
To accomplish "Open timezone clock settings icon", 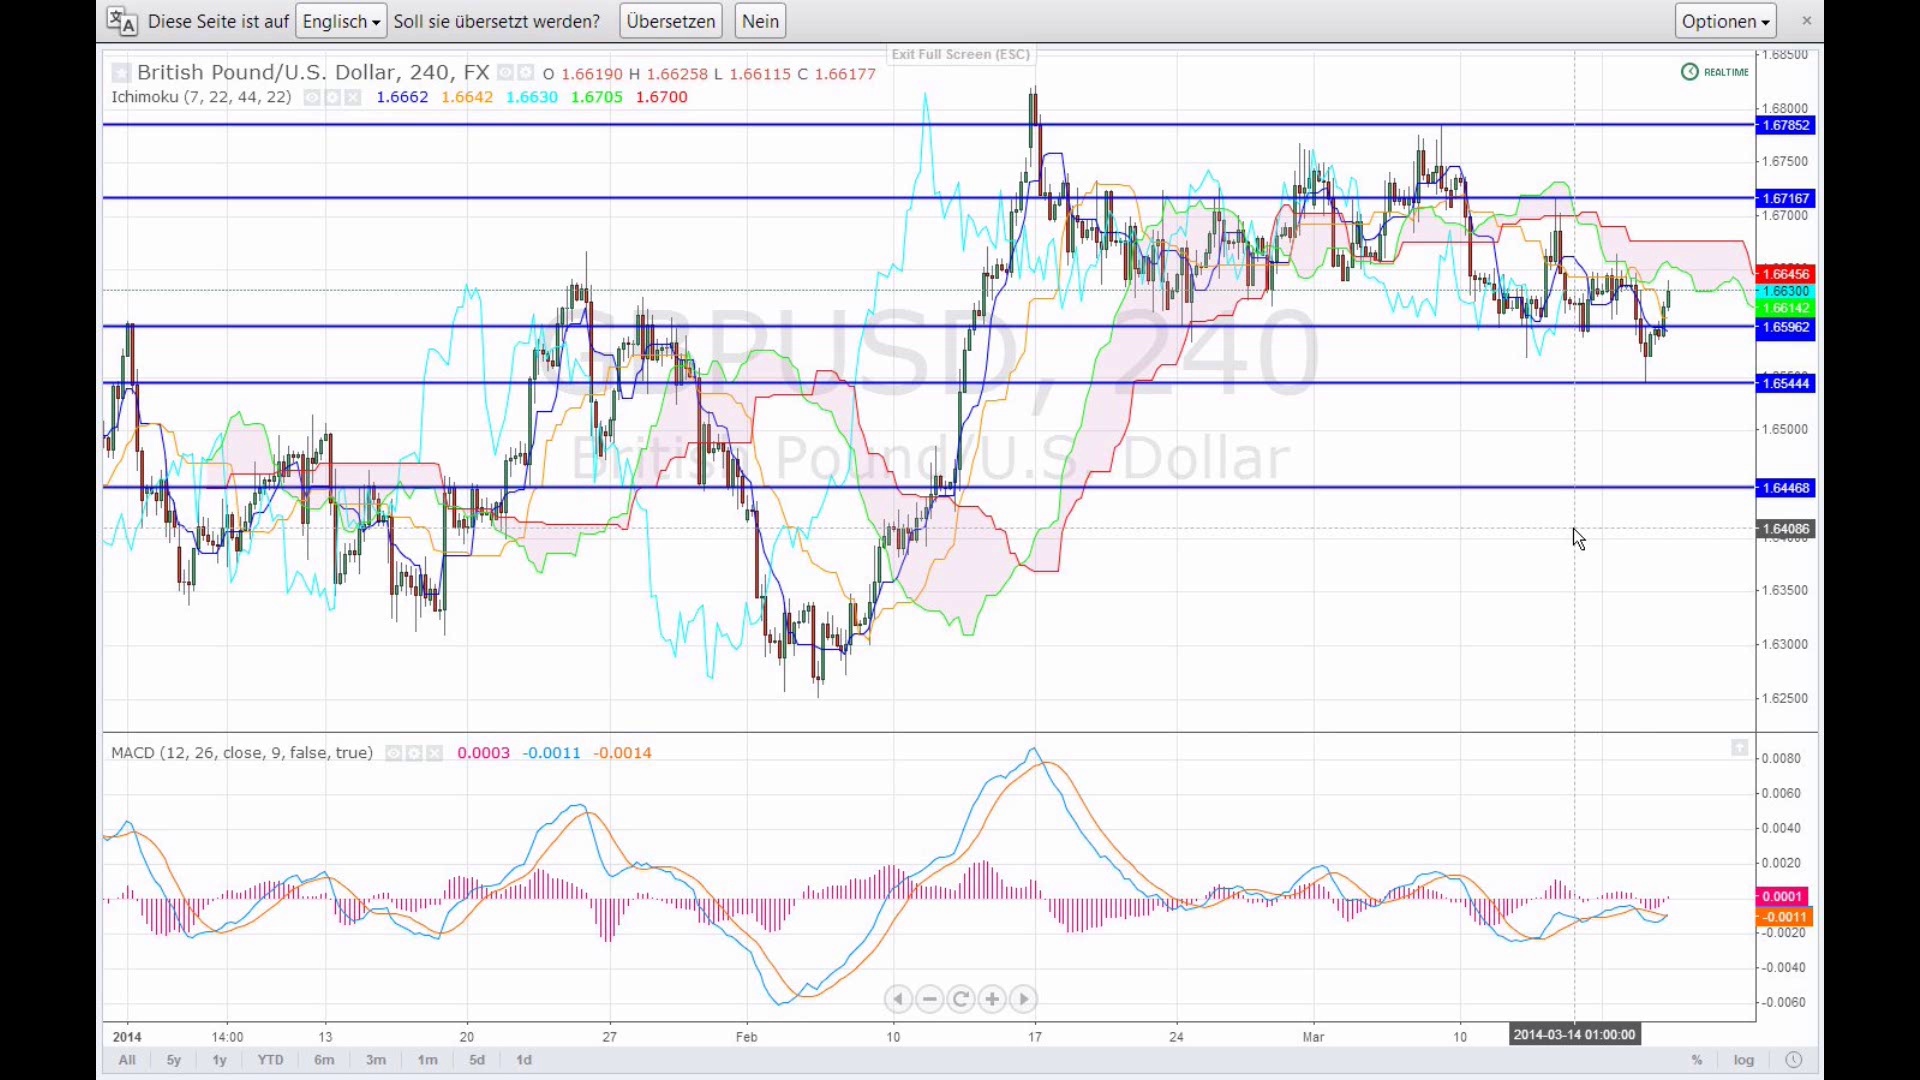I will [1794, 1060].
